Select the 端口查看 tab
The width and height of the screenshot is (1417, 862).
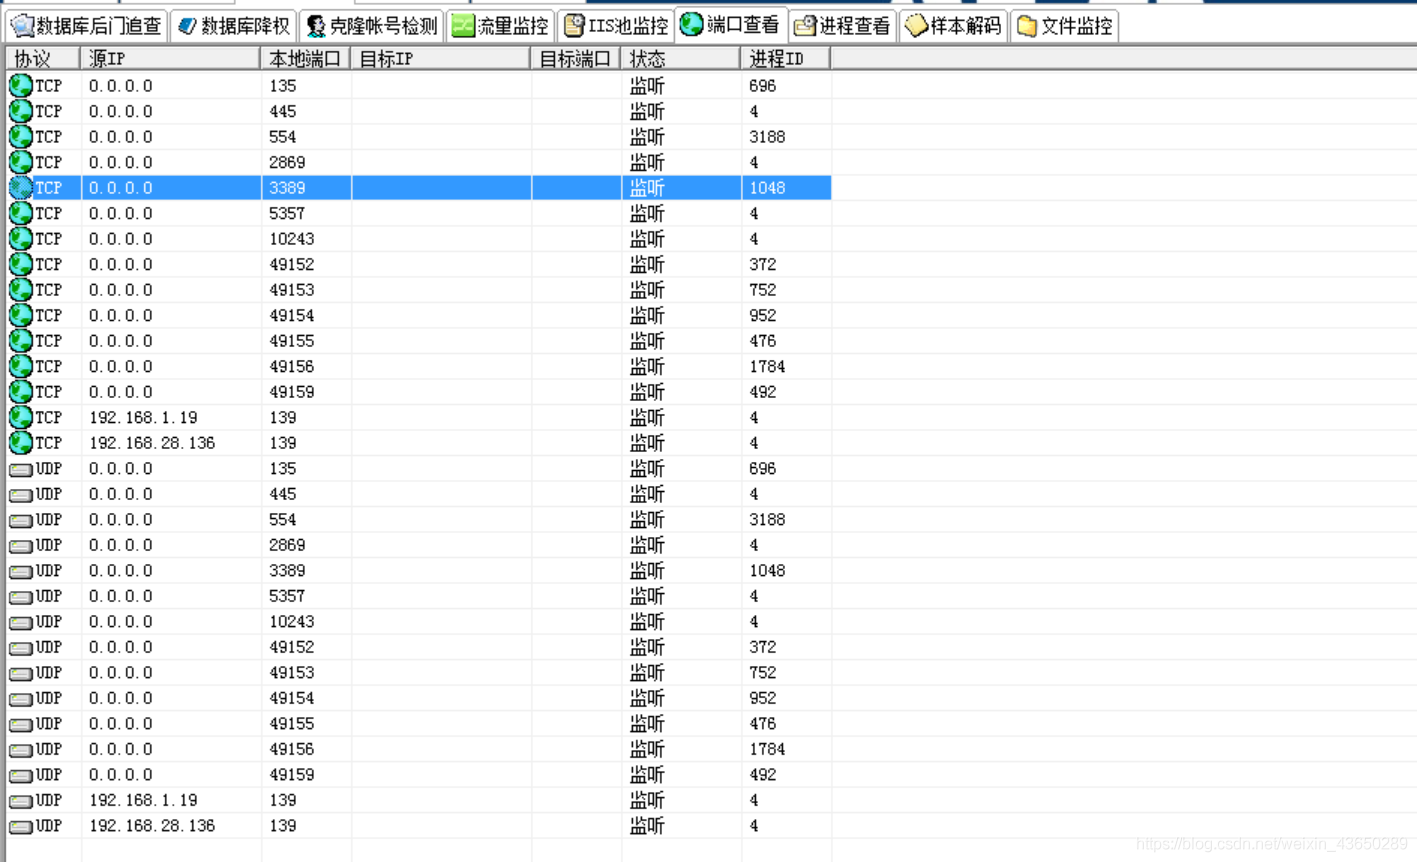coord(731,24)
